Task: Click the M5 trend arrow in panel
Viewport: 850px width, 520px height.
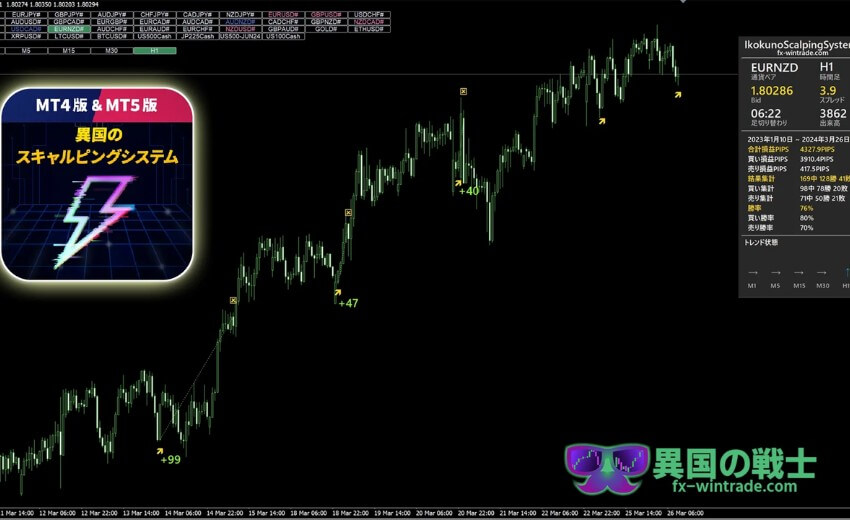Action: point(776,273)
